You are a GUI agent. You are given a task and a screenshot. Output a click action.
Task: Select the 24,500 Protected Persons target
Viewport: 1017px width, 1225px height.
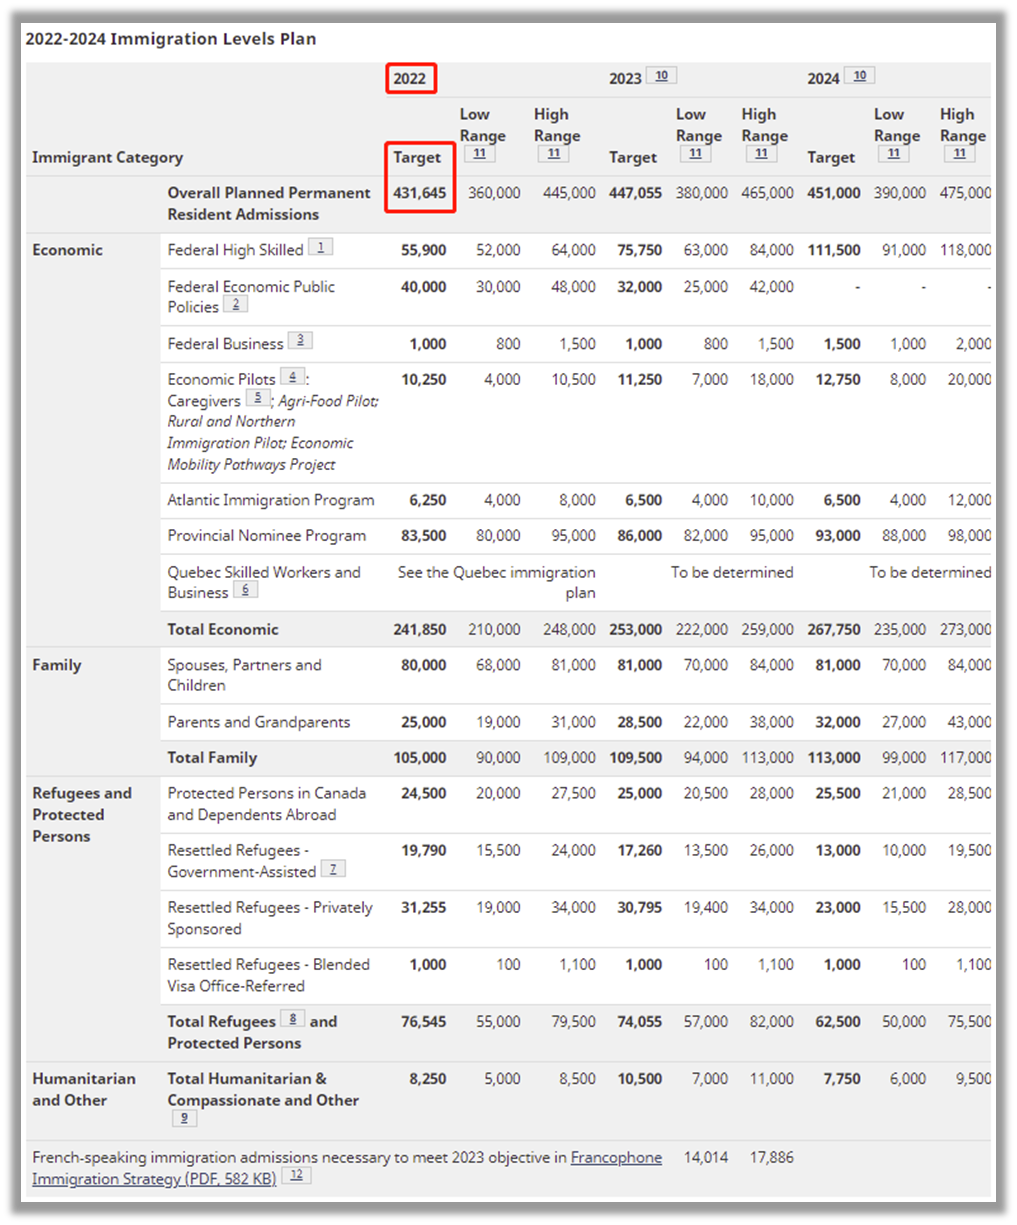(424, 794)
